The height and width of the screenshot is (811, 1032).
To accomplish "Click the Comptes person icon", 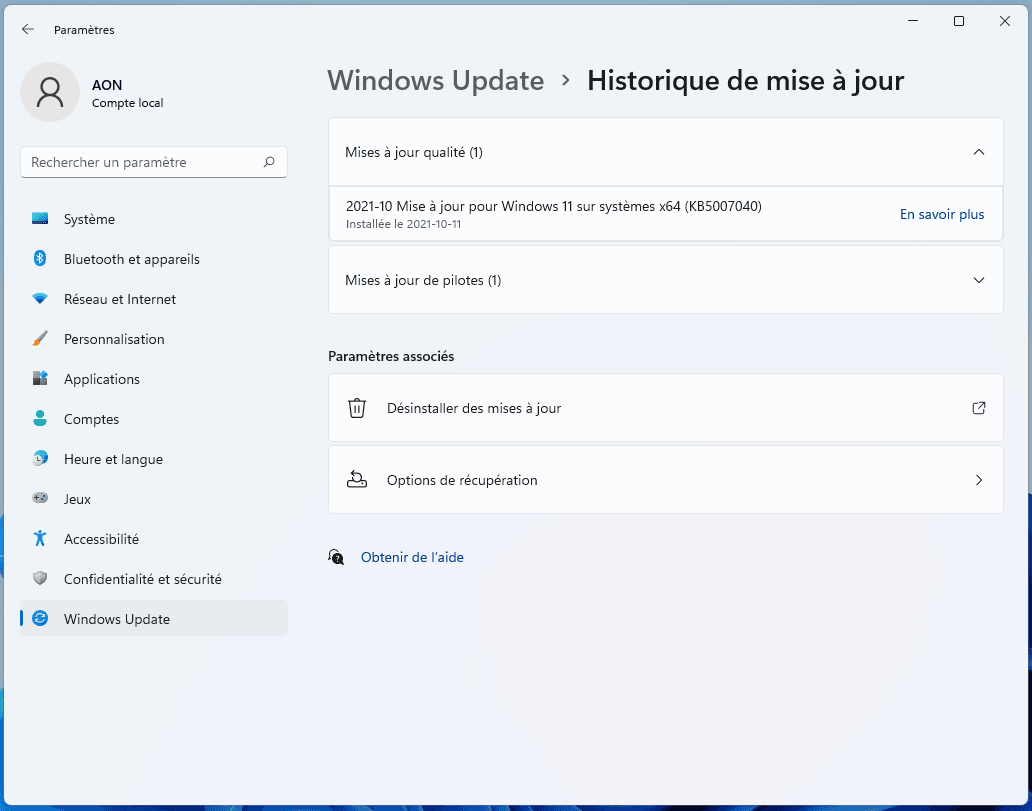I will (x=40, y=419).
